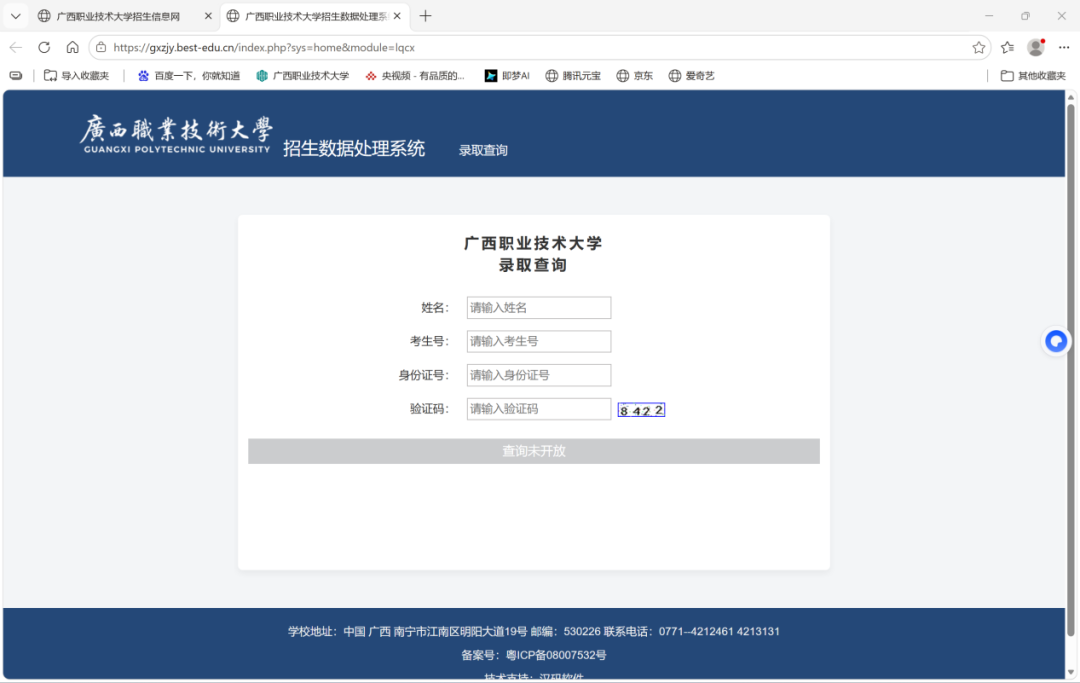Select the 招生数据处理系统 browser tab
The width and height of the screenshot is (1080, 683).
tap(315, 16)
